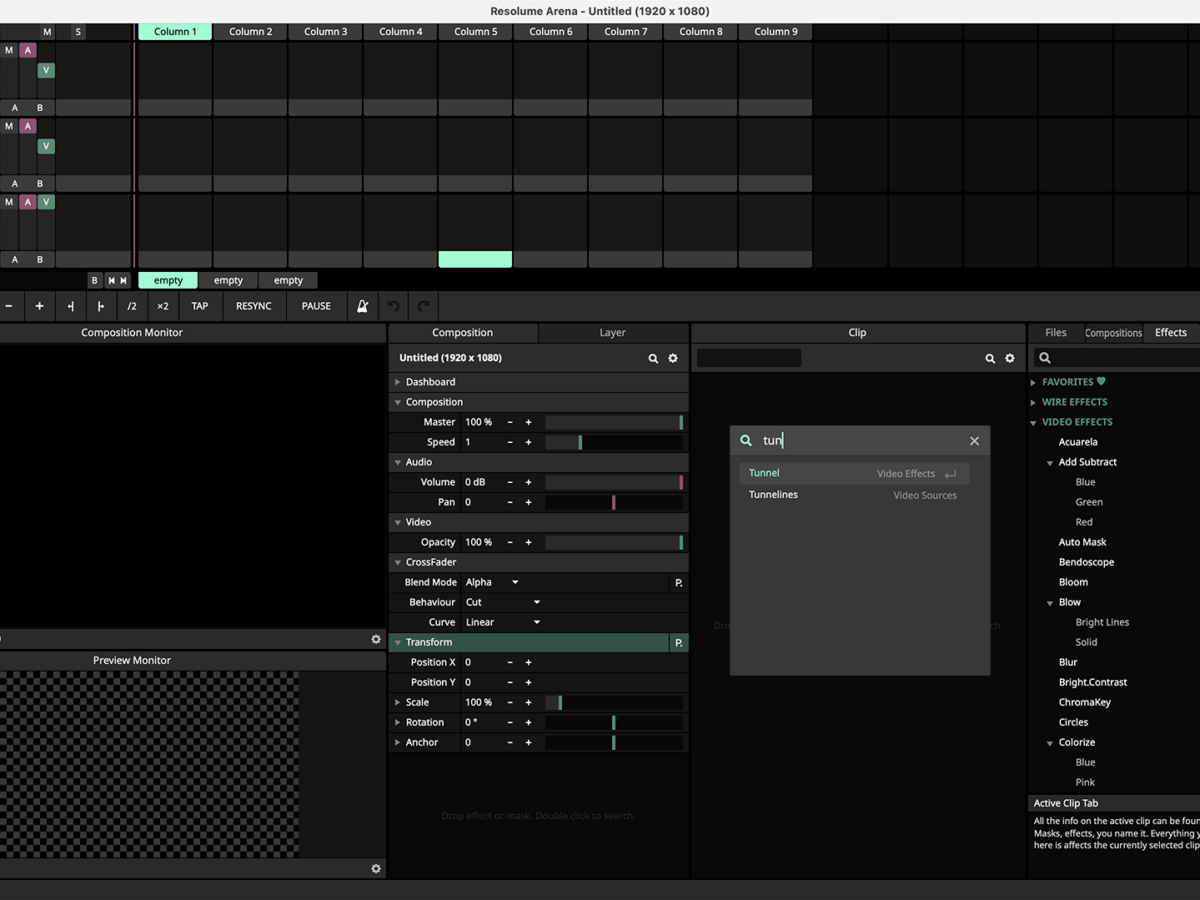Toggle the metronome icon
This screenshot has width=1200, height=900.
[362, 306]
